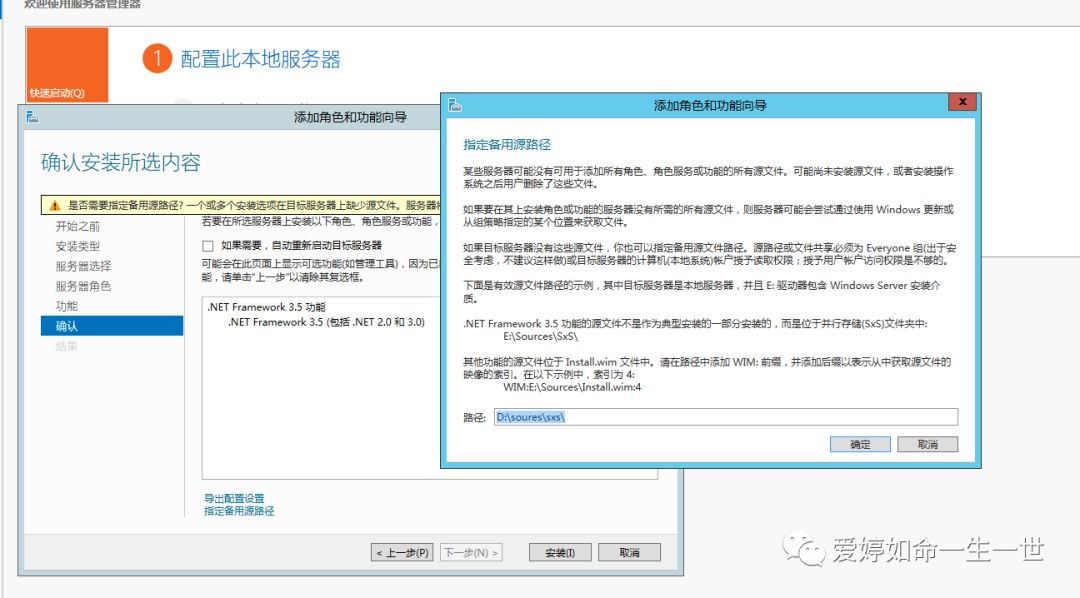This screenshot has width=1080, height=598.
Task: Click the wizard icon in the front dialog title bar
Action: 455,105
